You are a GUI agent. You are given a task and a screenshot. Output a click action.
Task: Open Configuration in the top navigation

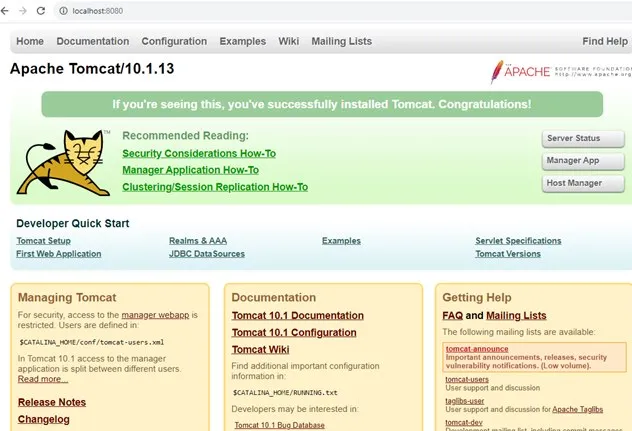pos(174,41)
